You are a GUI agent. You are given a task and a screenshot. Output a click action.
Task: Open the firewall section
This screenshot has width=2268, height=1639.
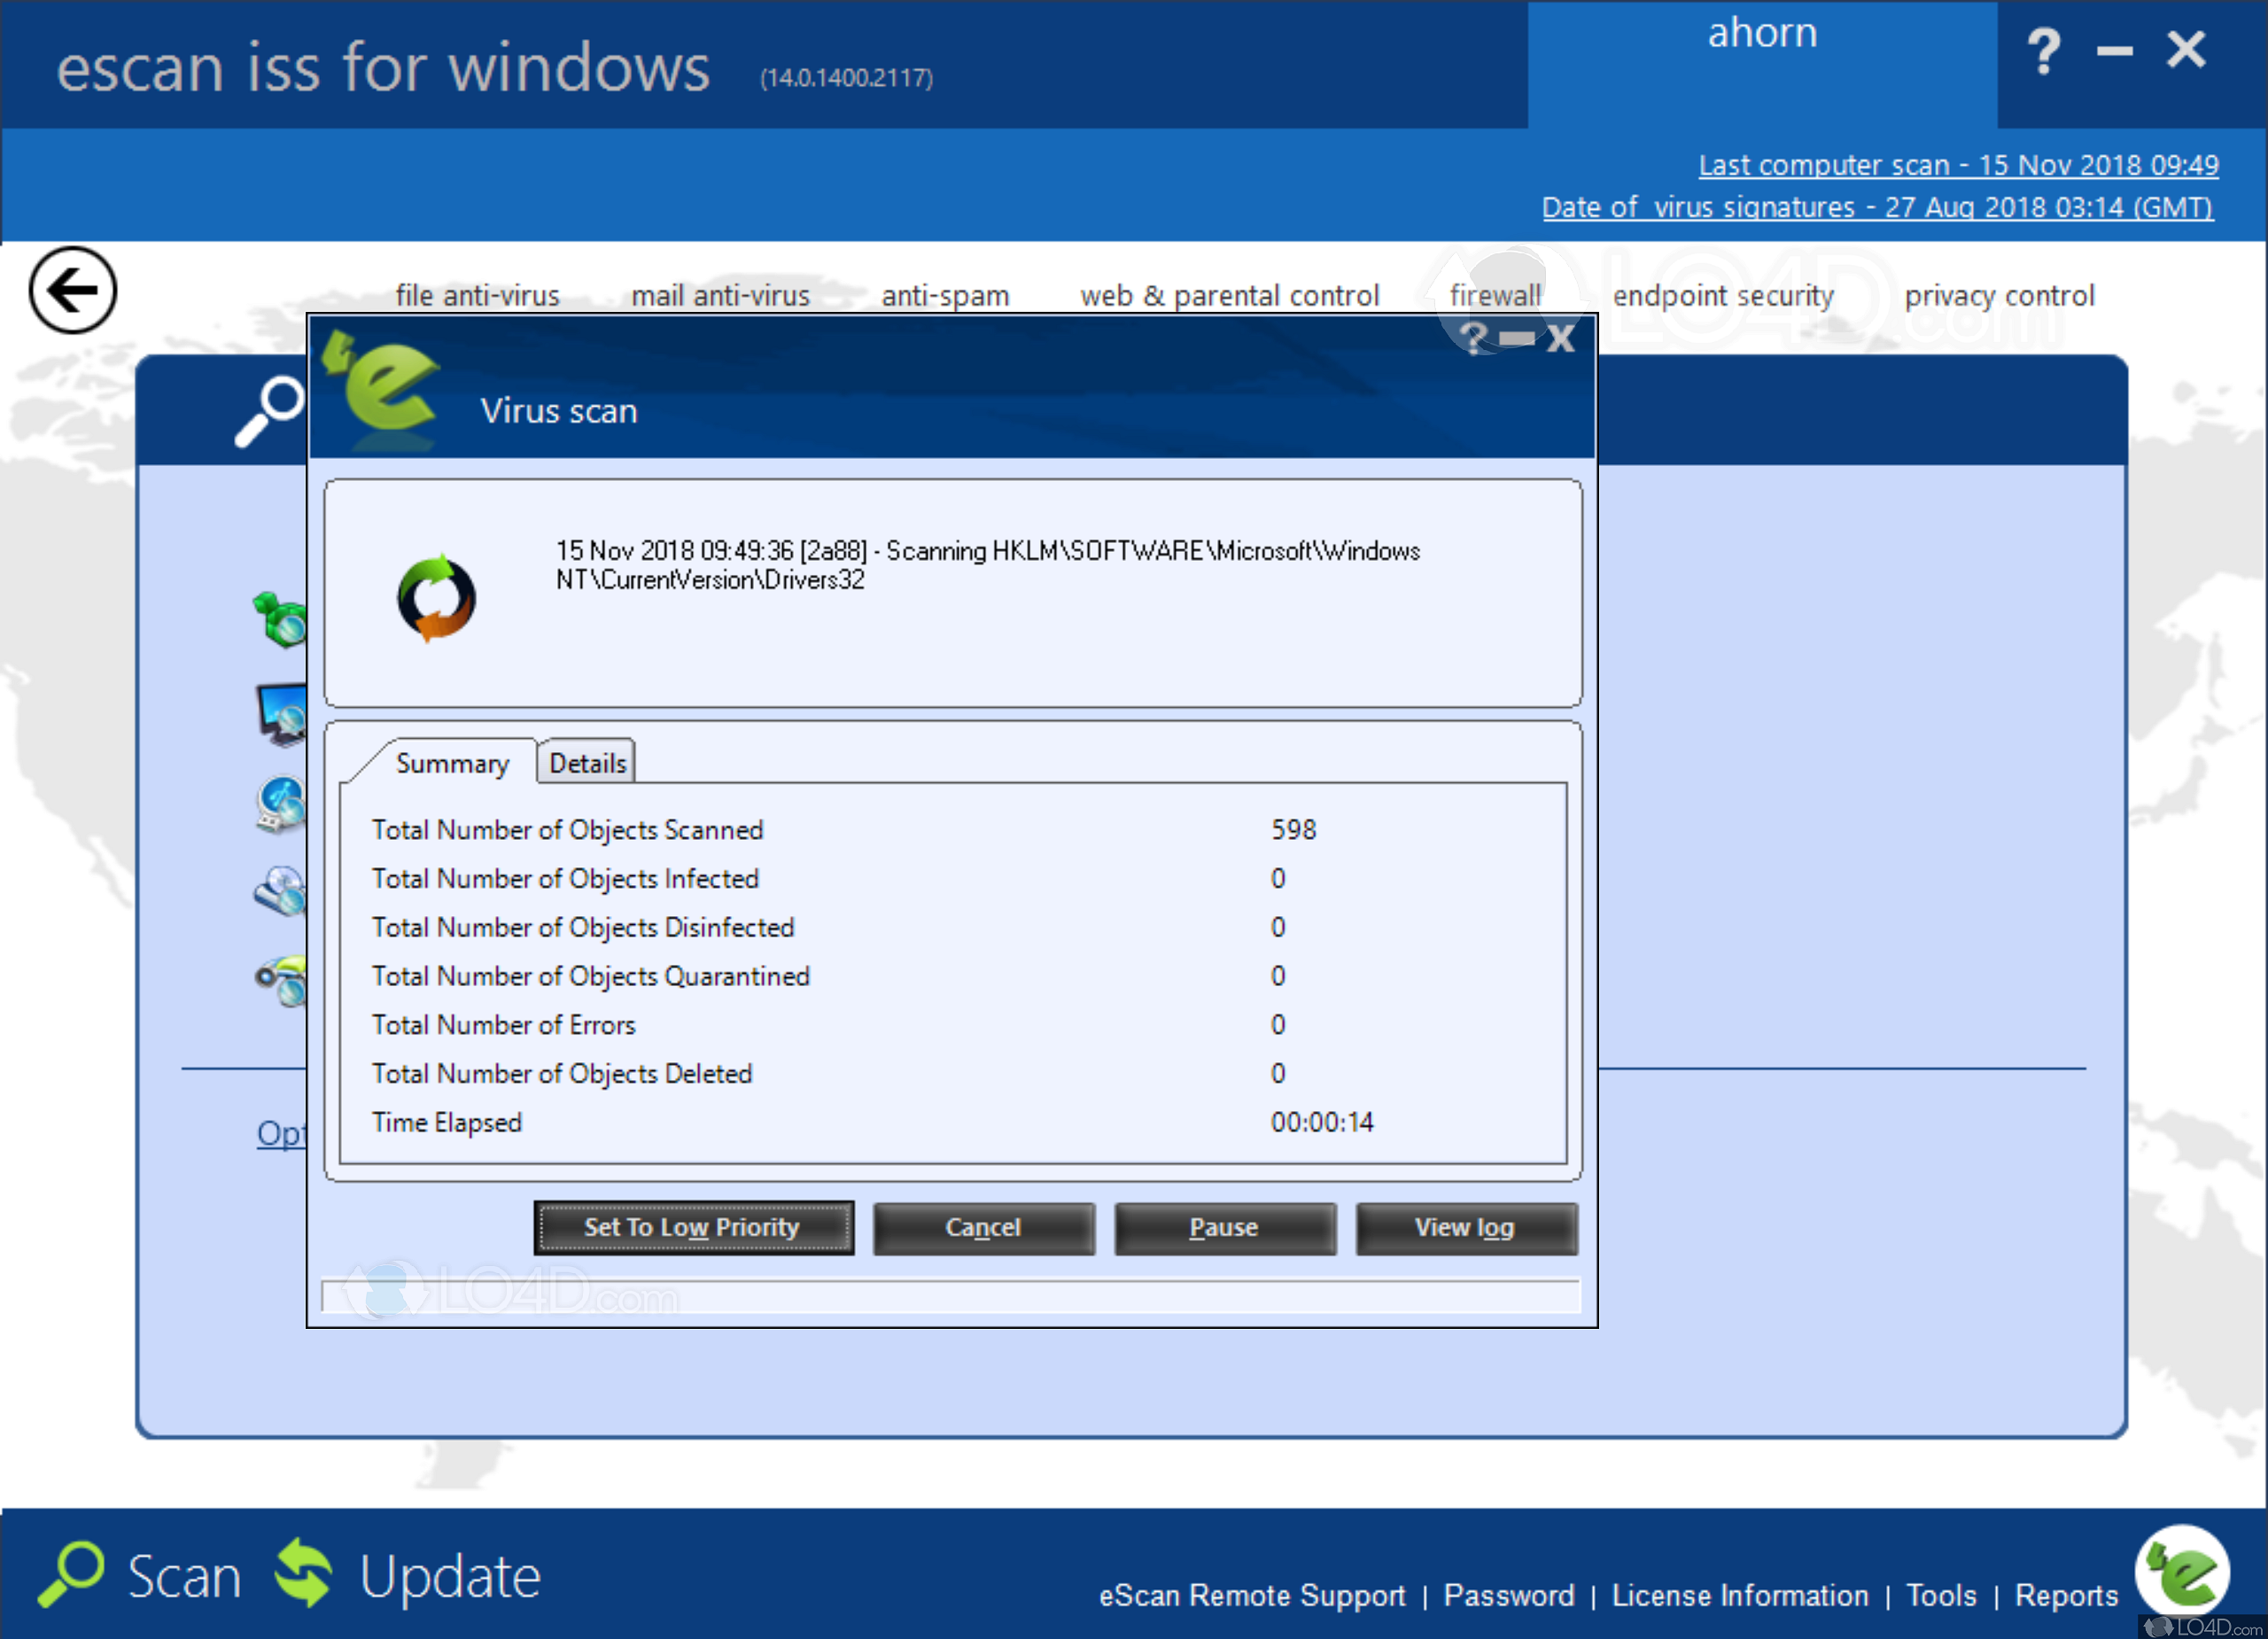tap(1496, 296)
